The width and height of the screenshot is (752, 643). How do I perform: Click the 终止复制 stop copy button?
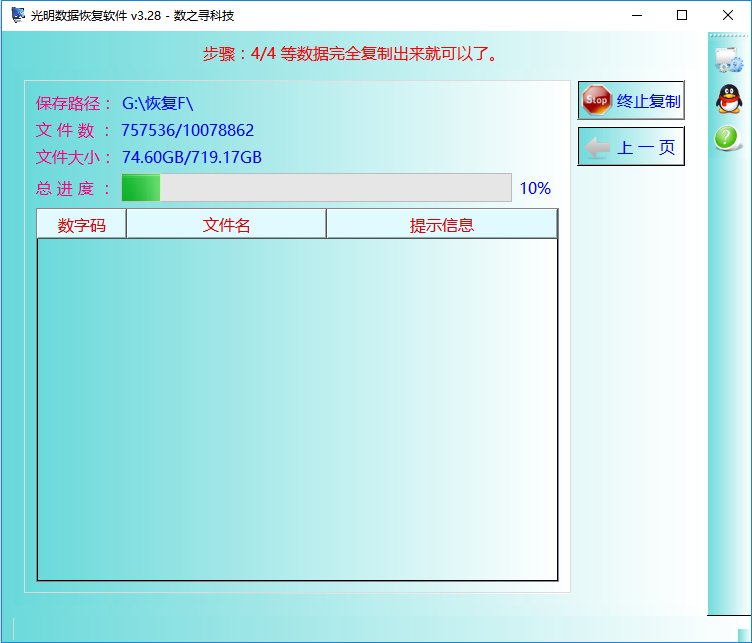[631, 100]
